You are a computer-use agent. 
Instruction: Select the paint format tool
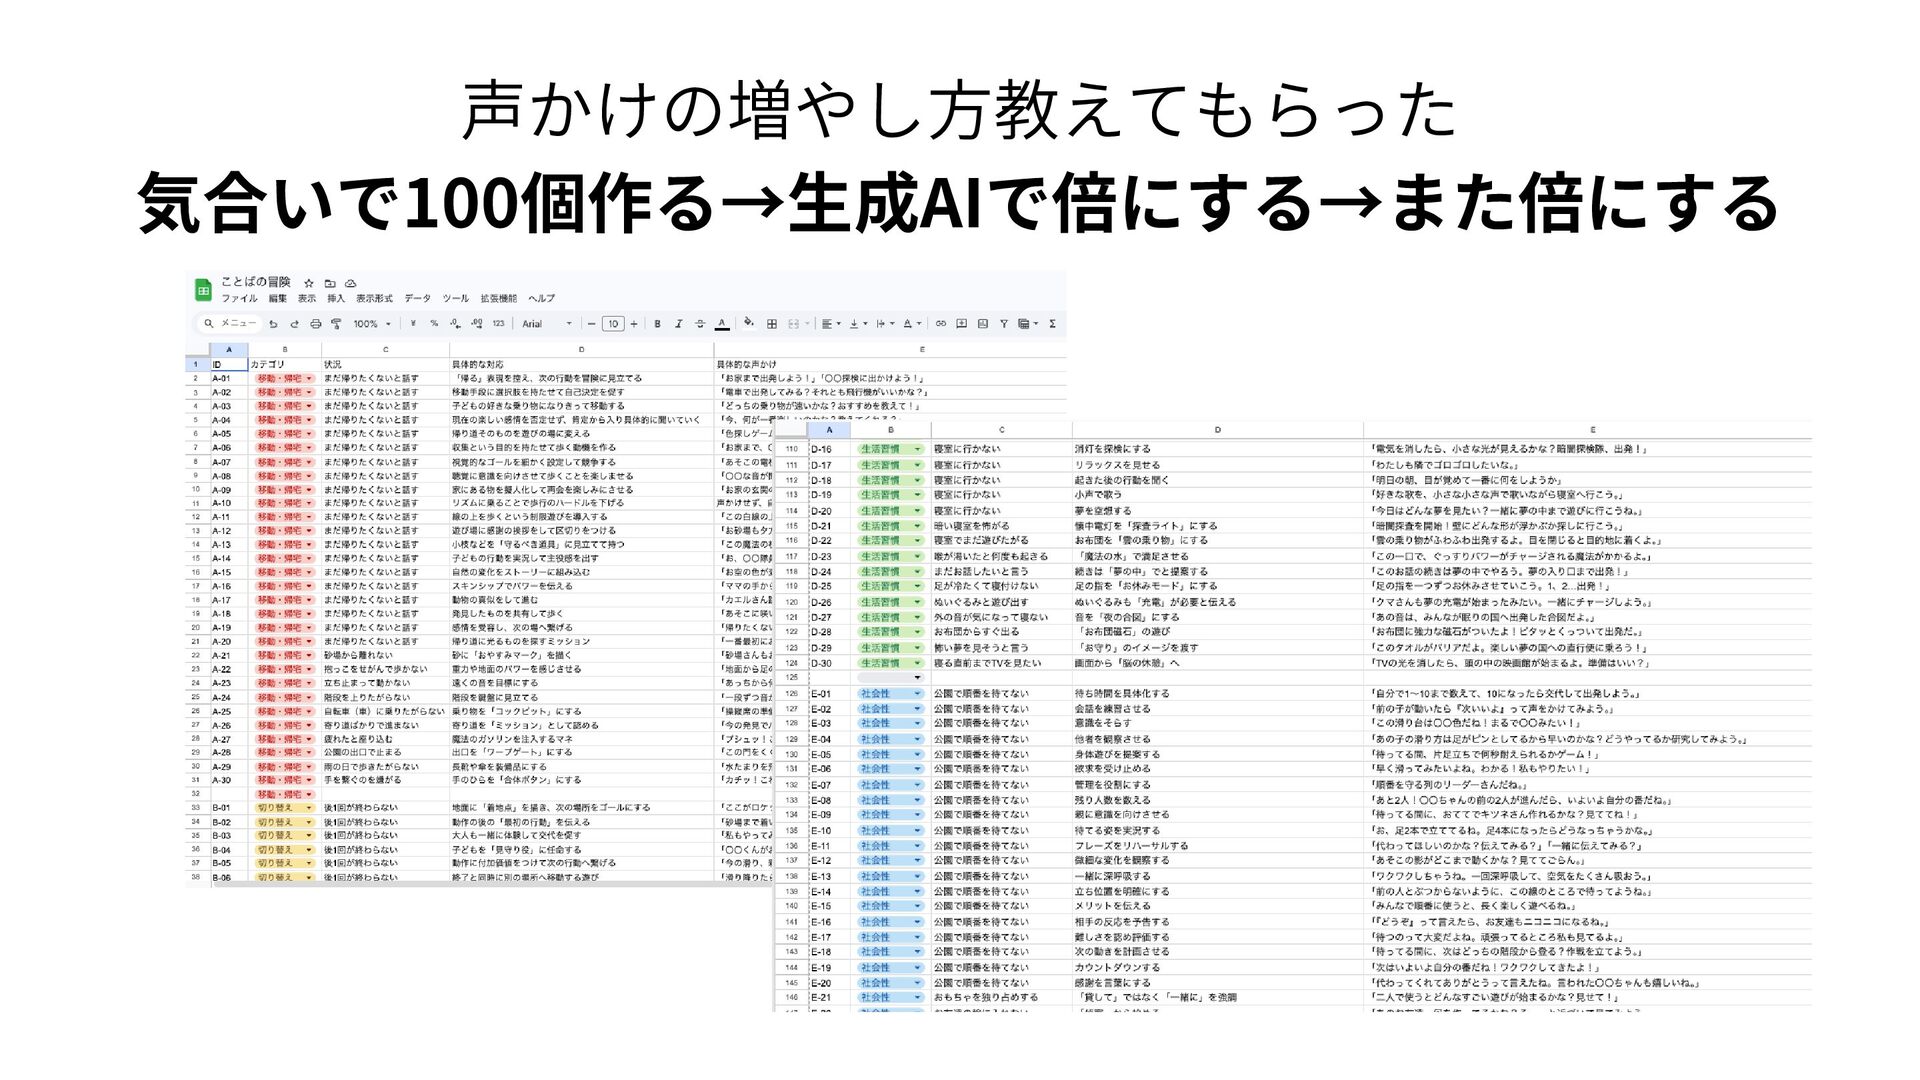tap(336, 324)
